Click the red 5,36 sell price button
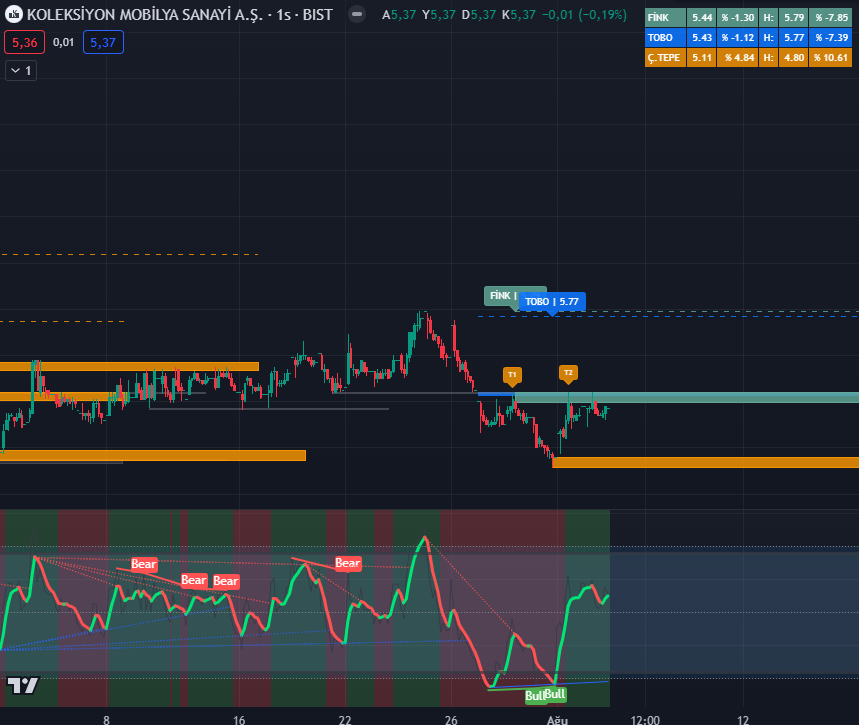859x725 pixels. coord(25,43)
